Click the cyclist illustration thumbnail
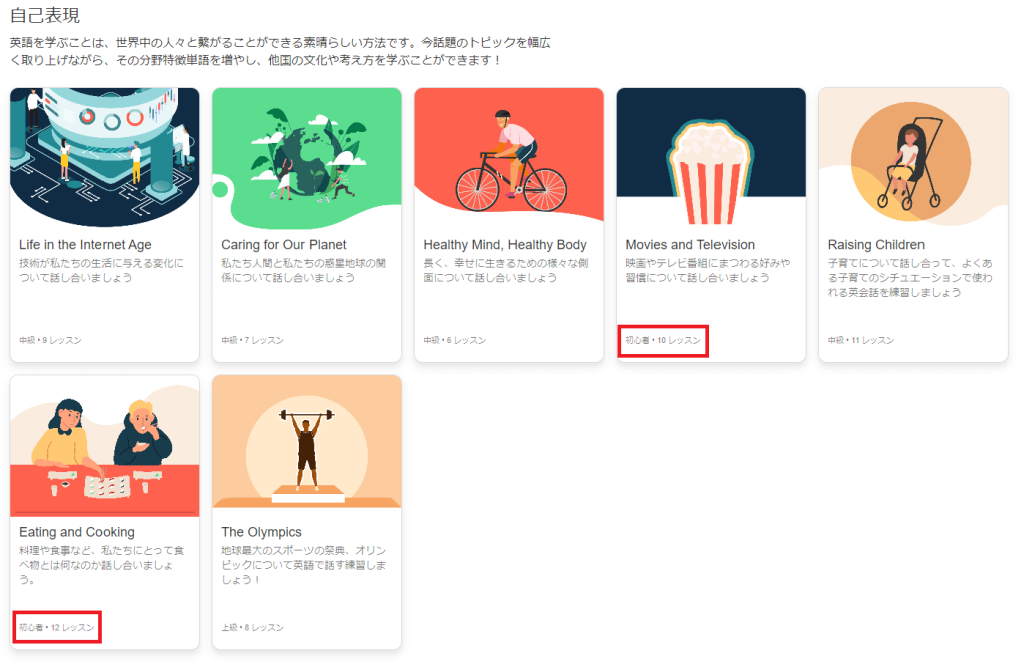Image resolution: width=1024 pixels, height=667 pixels. [509, 157]
